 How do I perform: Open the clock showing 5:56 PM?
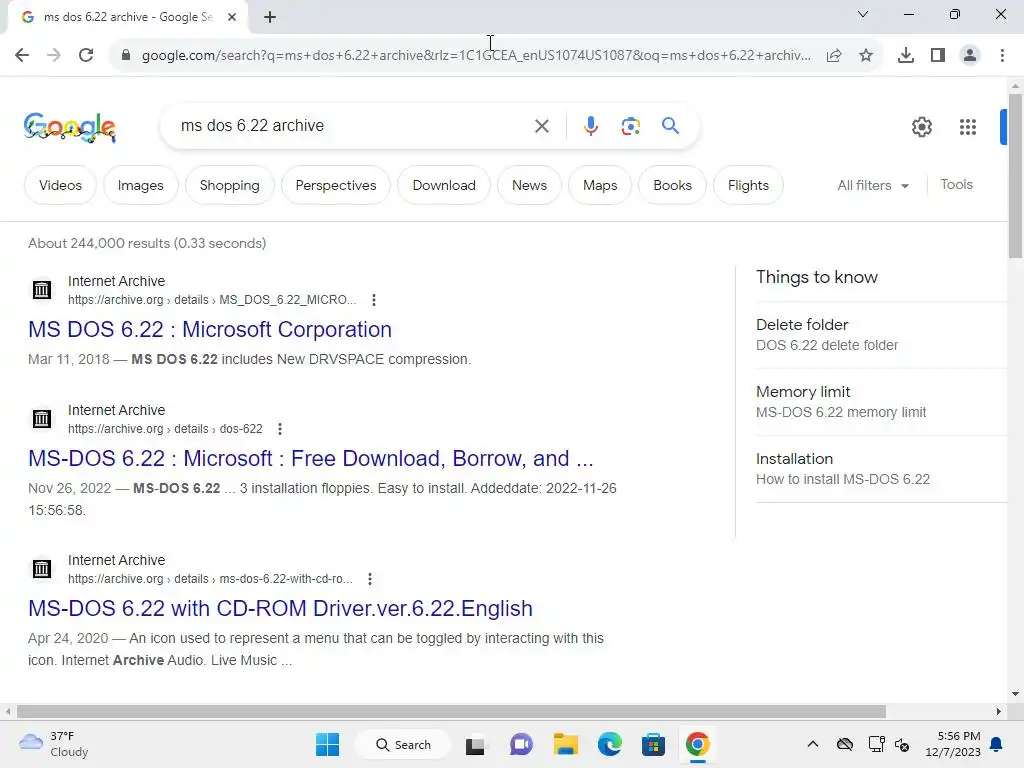pyautogui.click(x=953, y=744)
